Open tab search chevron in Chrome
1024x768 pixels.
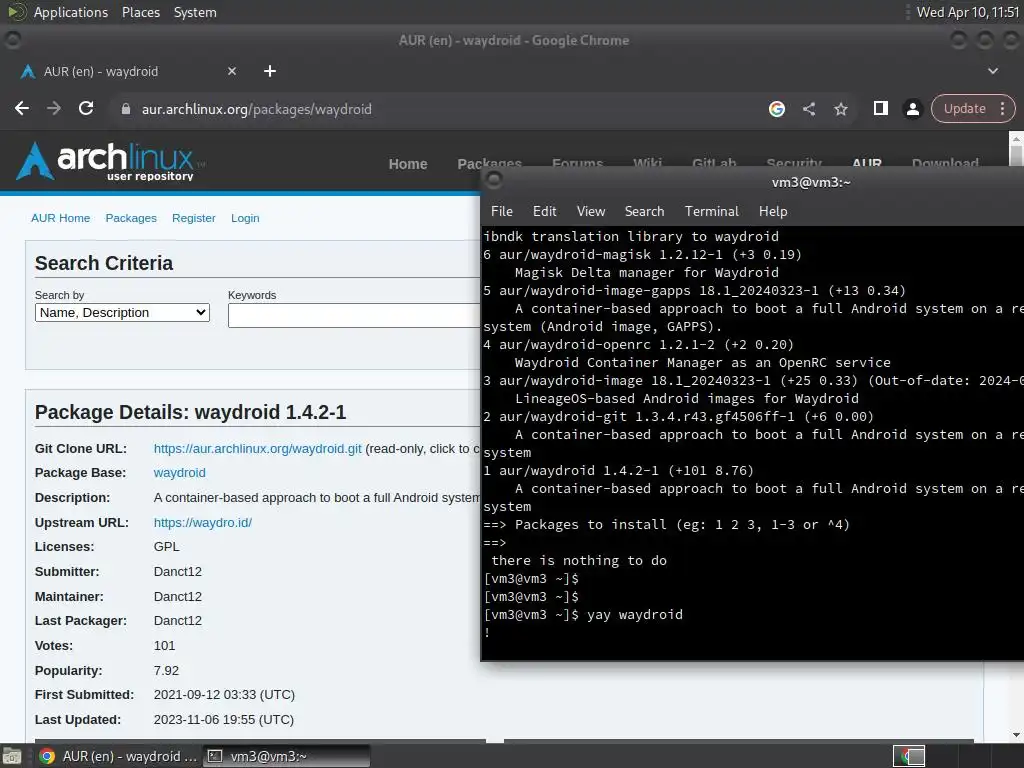993,71
